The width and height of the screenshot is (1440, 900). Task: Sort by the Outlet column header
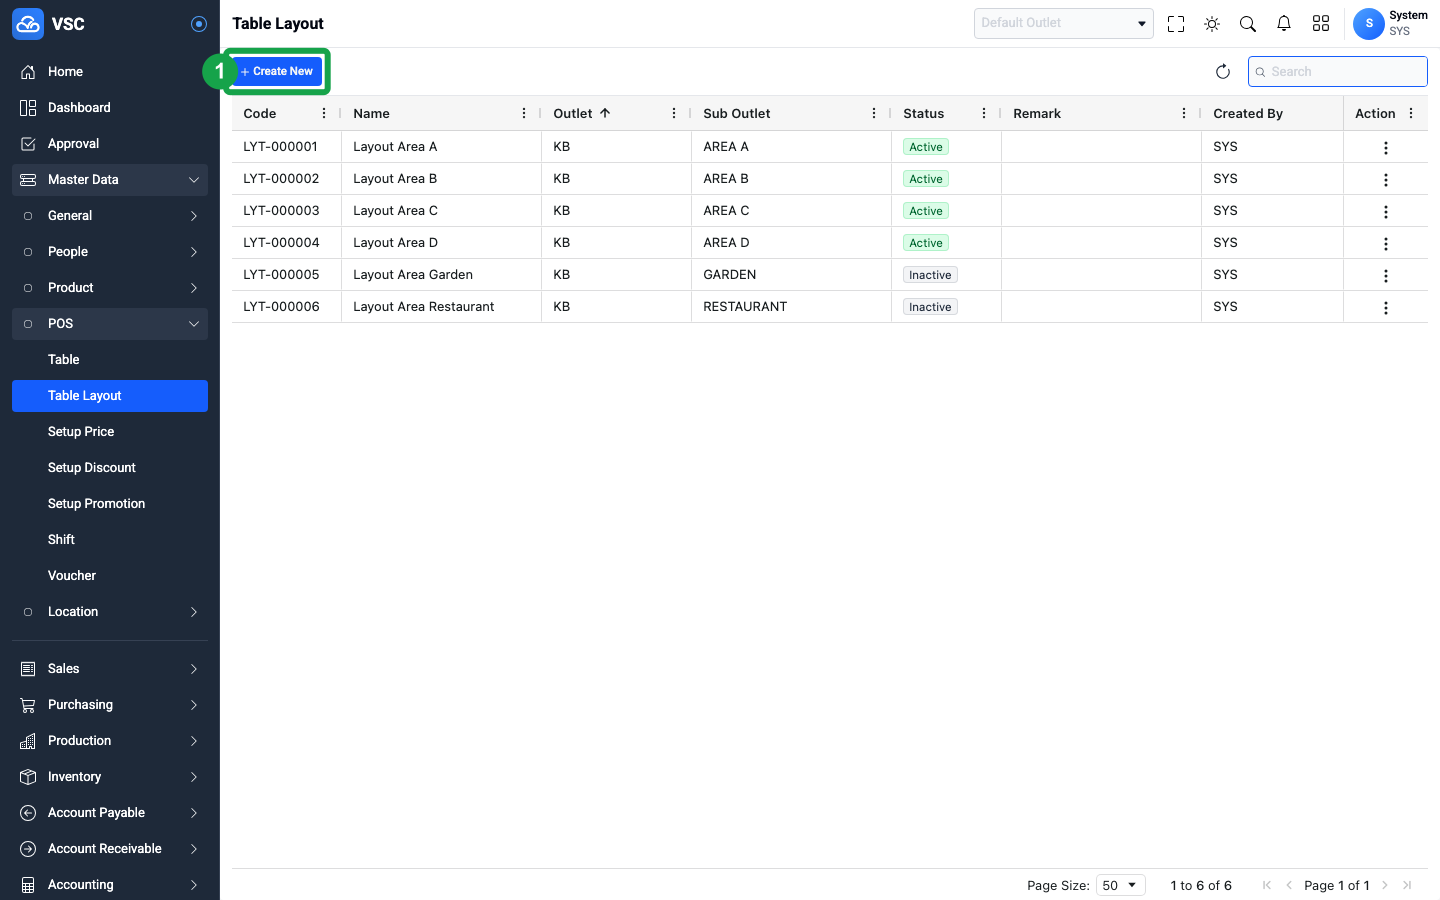click(573, 114)
